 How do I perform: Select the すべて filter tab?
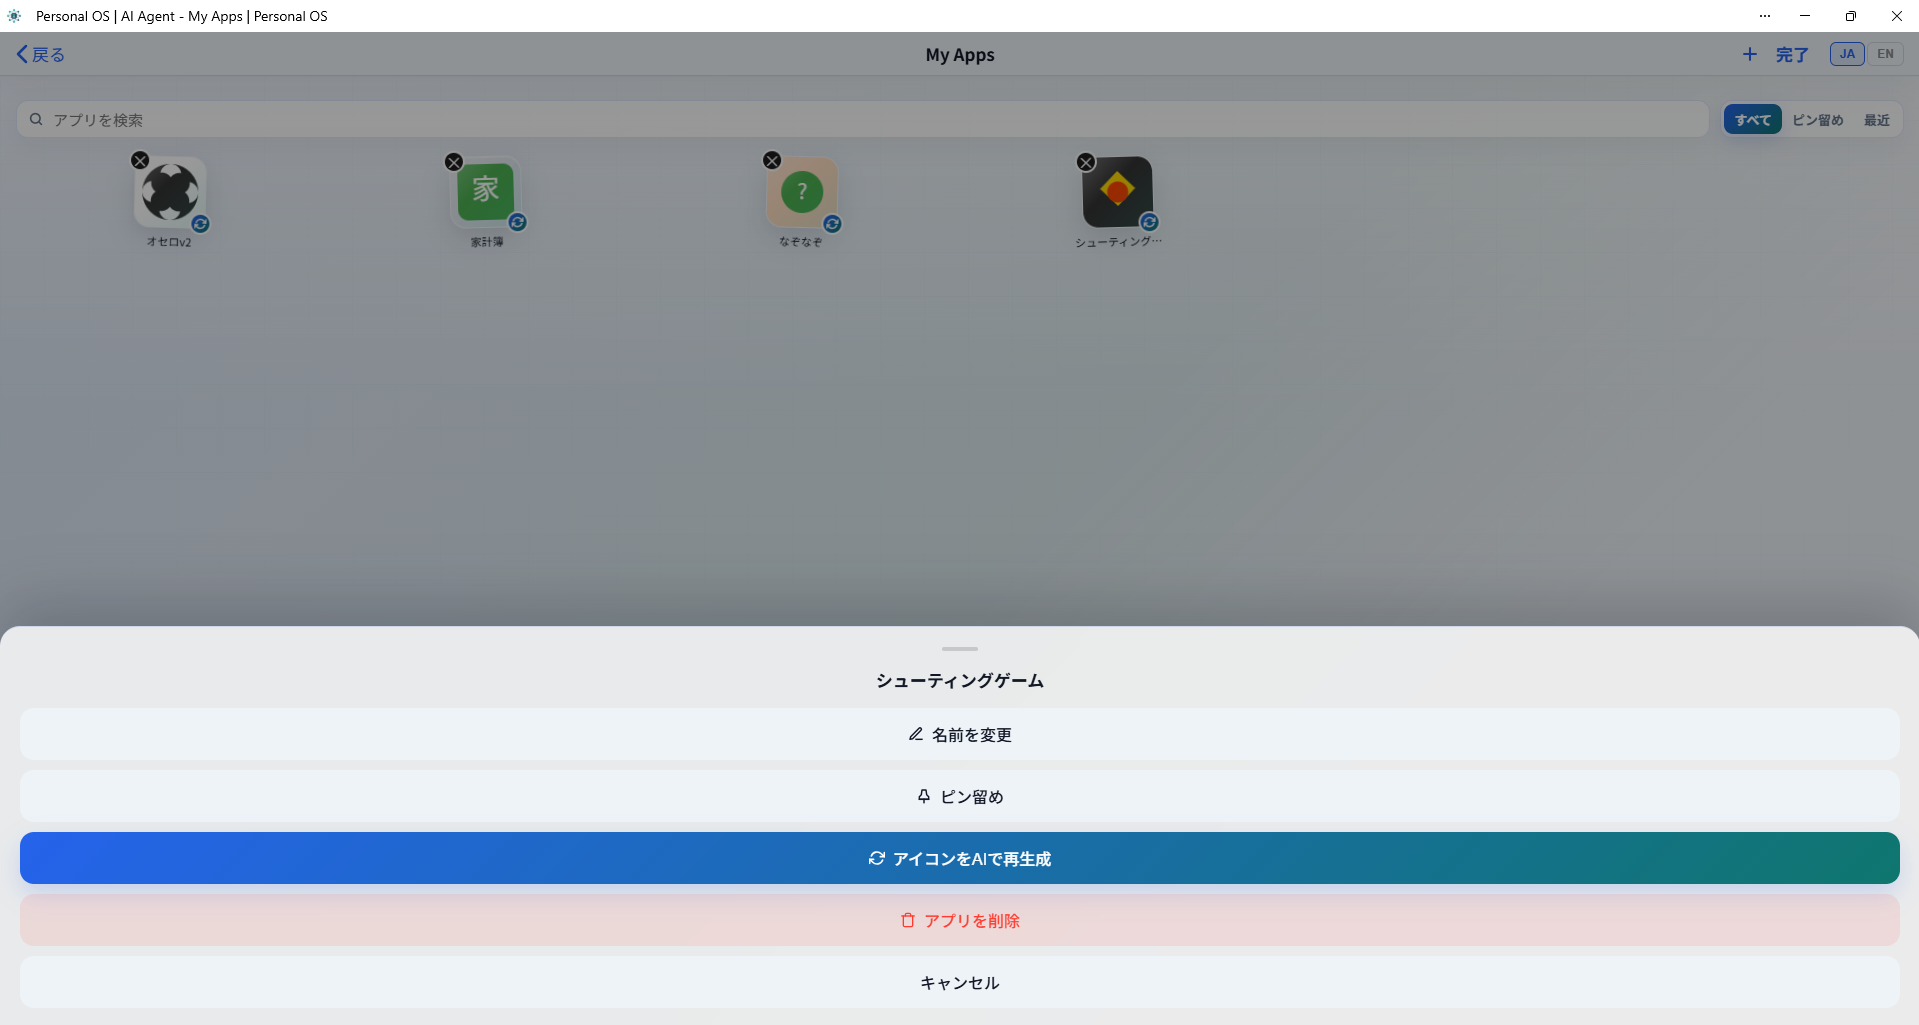(1752, 120)
